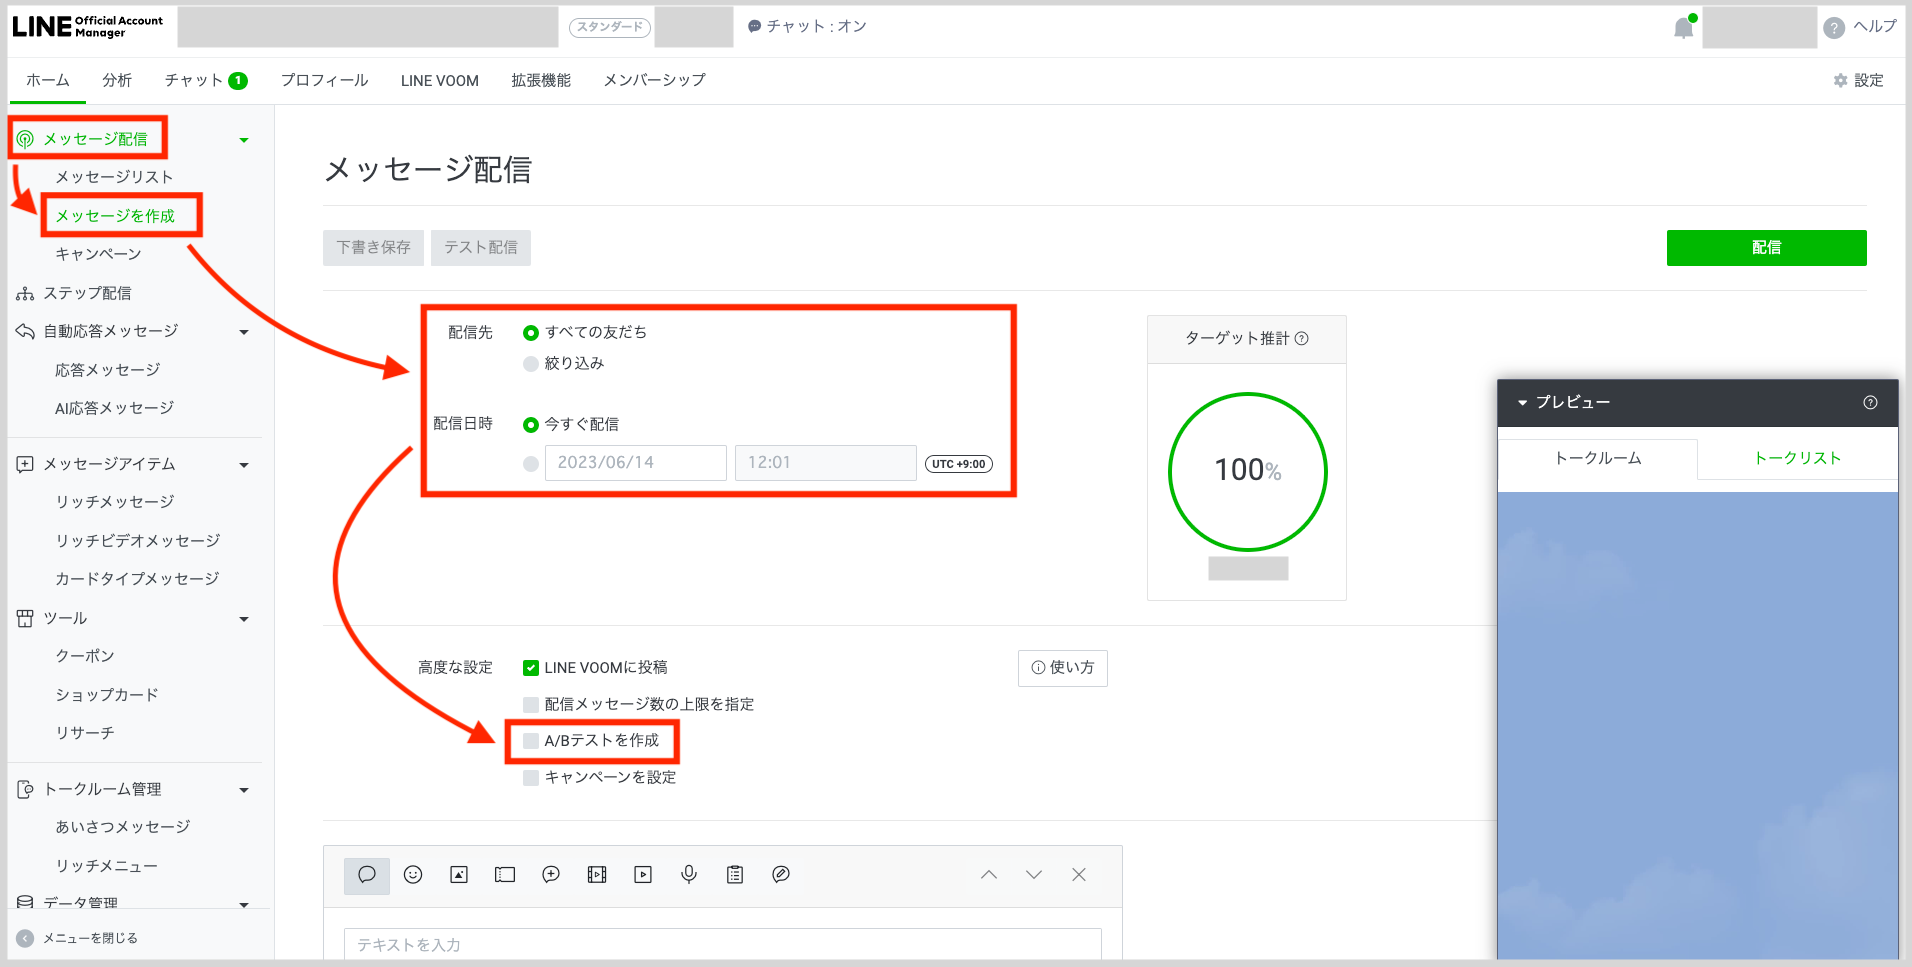Open the チャット tab
1912x967 pixels.
tap(205, 80)
